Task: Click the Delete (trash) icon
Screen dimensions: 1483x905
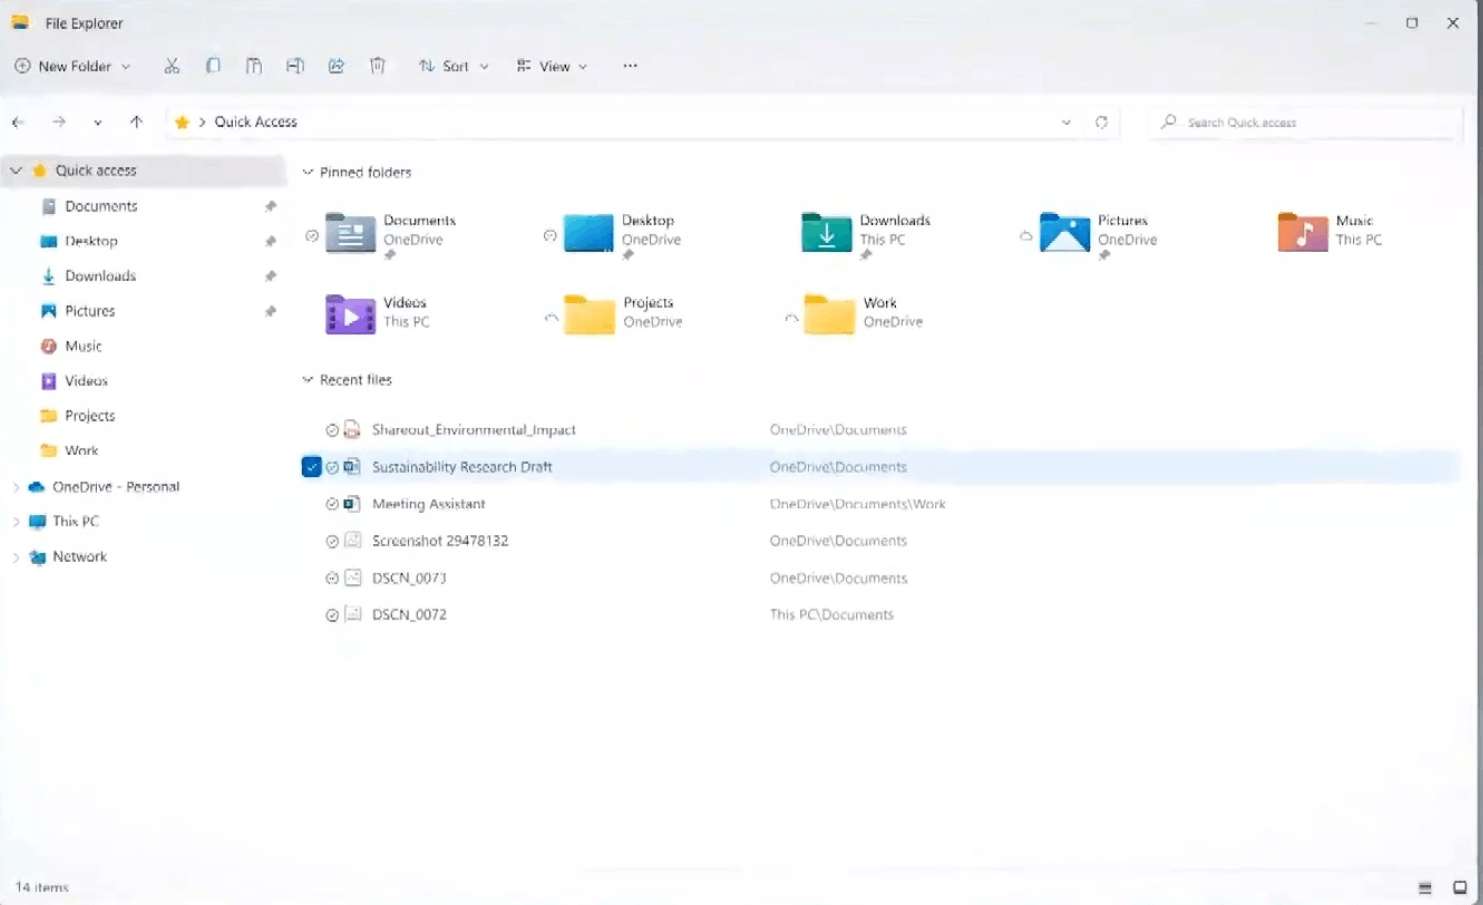Action: click(377, 65)
